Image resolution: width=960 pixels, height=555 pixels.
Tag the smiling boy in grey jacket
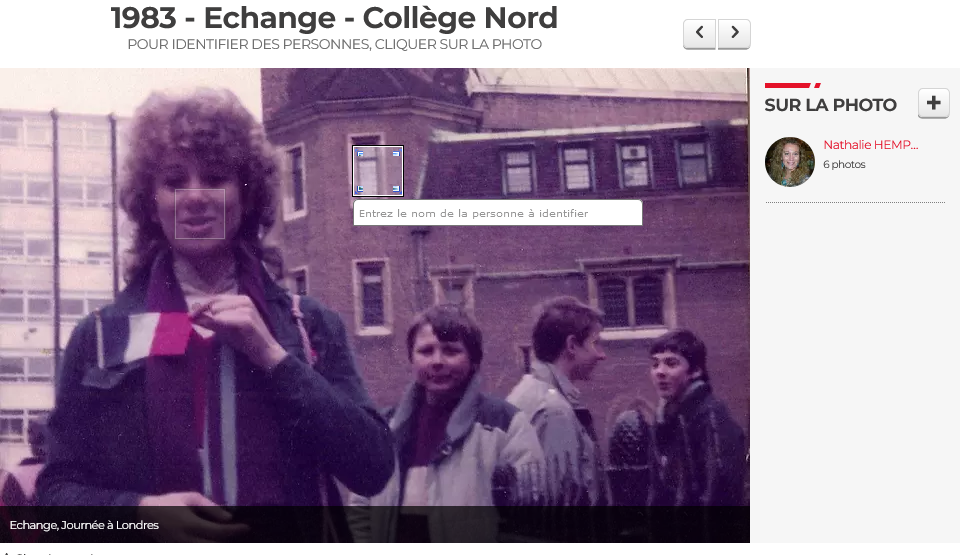[444, 354]
